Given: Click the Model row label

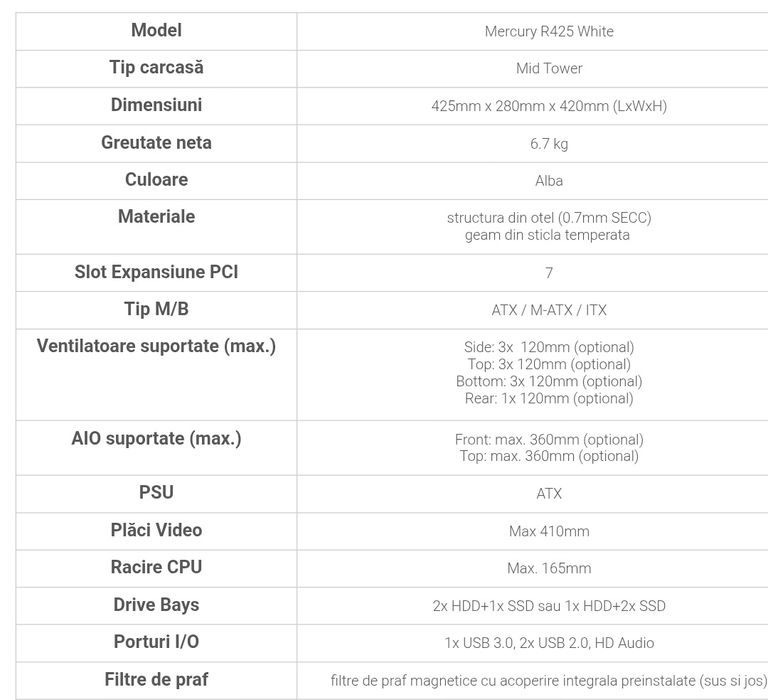Looking at the screenshot, I should (x=156, y=30).
